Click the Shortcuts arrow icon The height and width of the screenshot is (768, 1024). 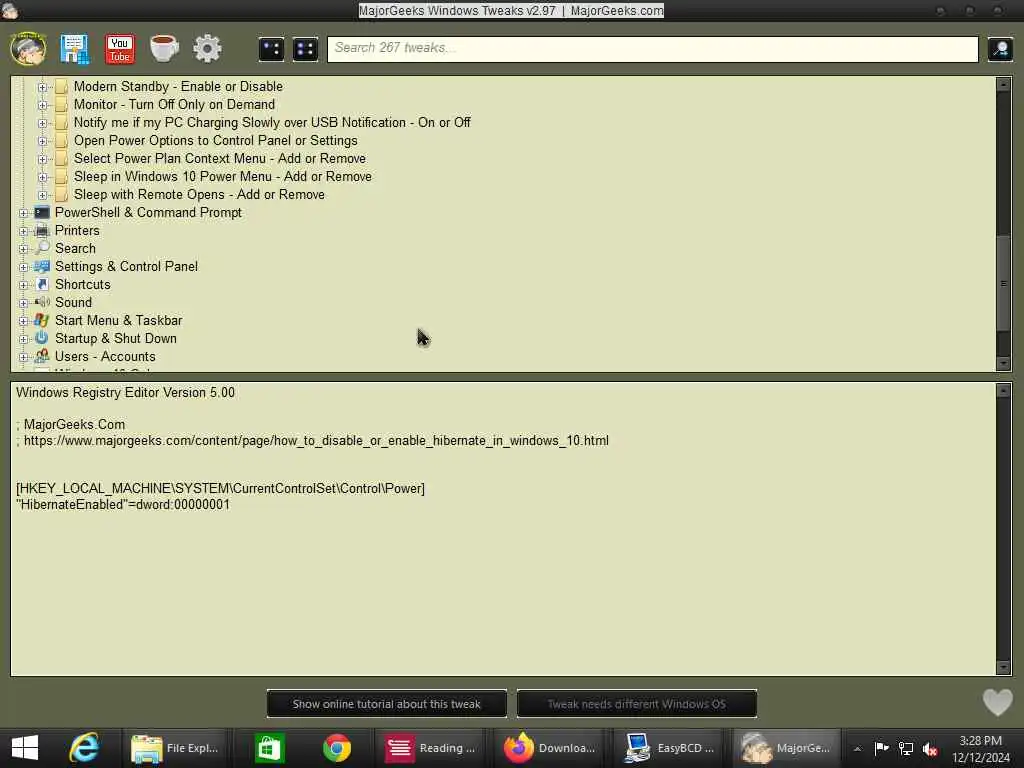[42, 284]
